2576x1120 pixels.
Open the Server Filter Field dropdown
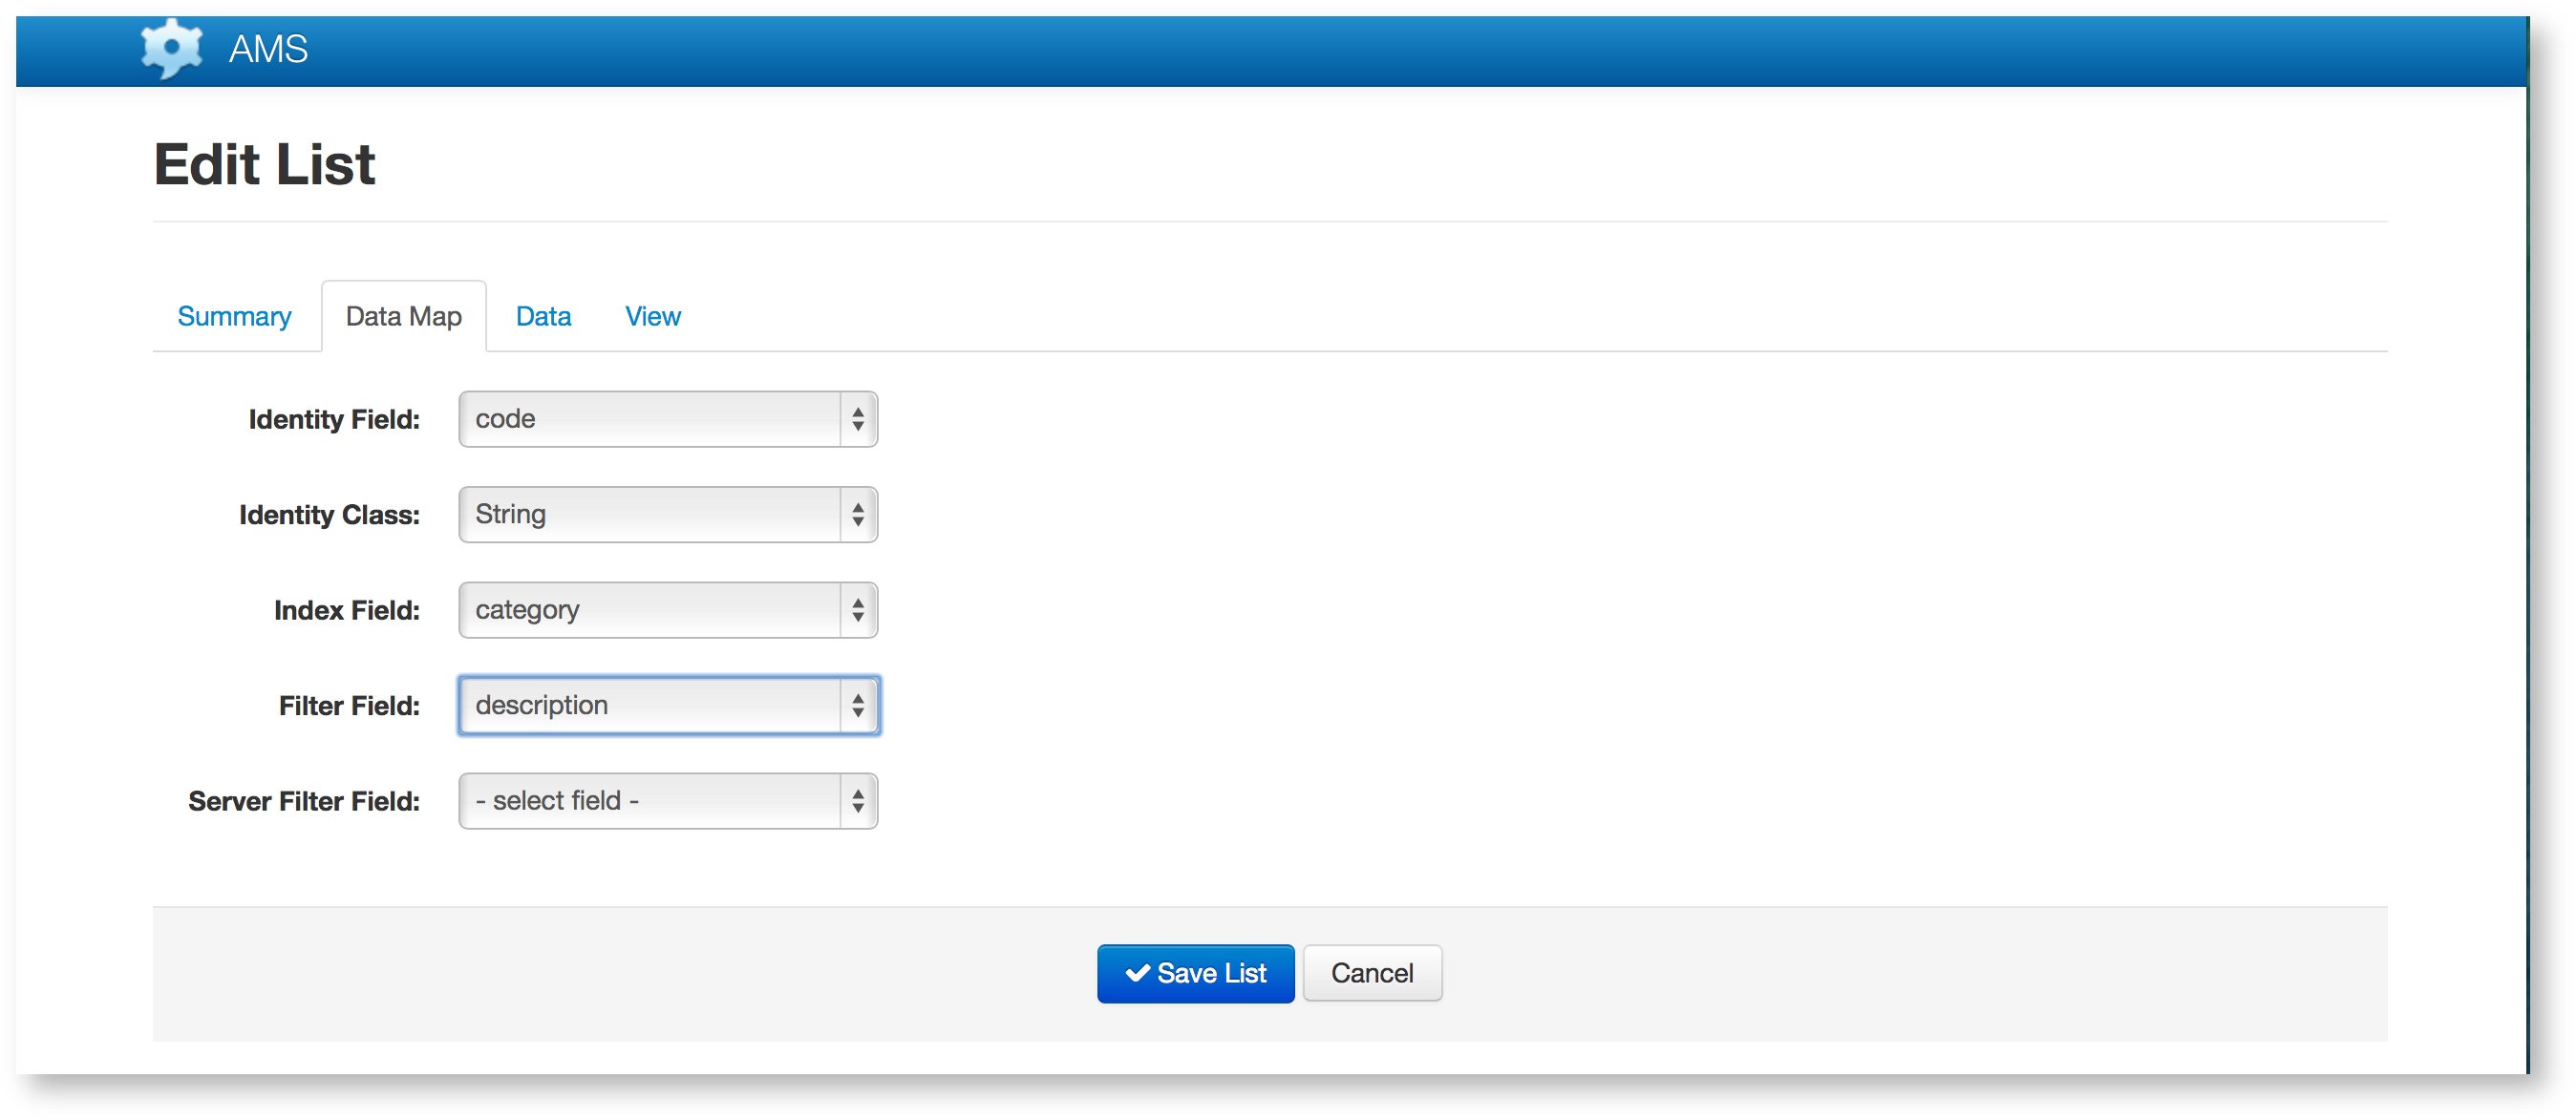coord(650,801)
